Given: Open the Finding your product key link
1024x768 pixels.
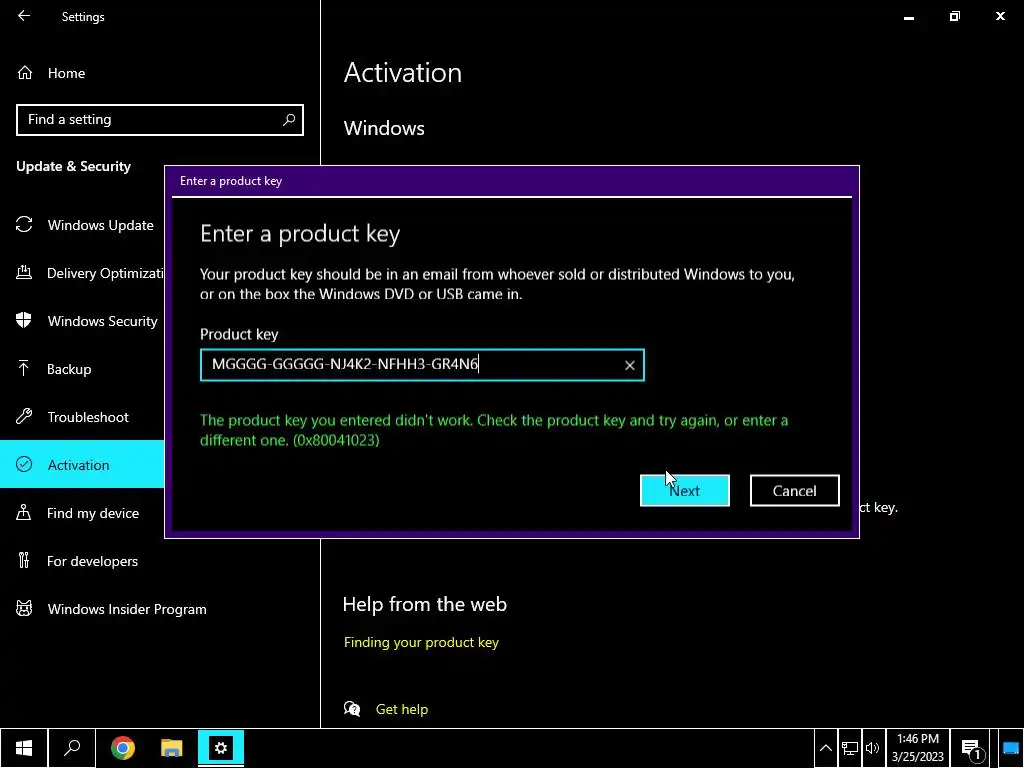Looking at the screenshot, I should point(421,643).
